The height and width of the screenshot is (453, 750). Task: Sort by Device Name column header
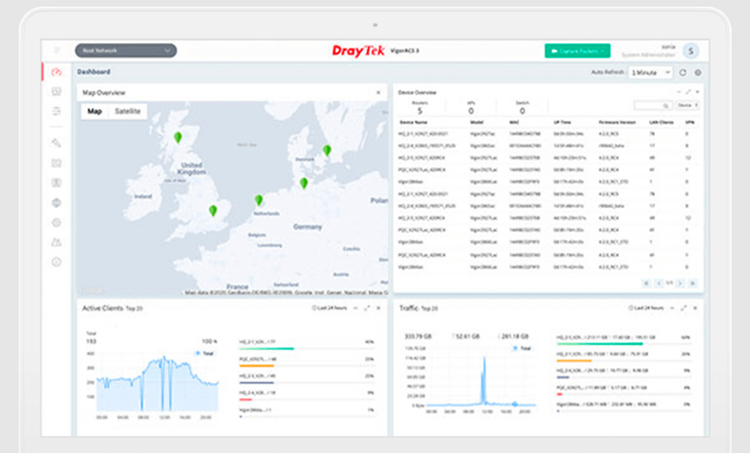click(414, 122)
